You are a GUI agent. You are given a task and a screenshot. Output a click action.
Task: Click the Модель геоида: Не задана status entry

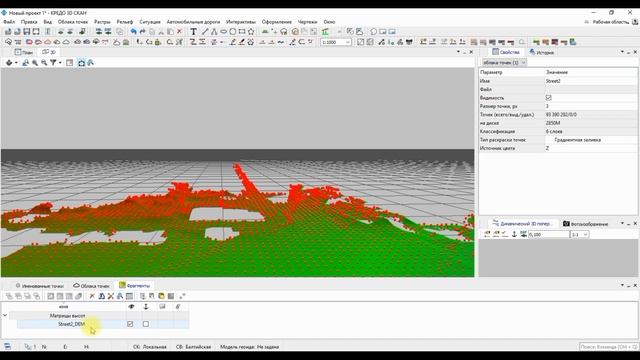[249, 347]
